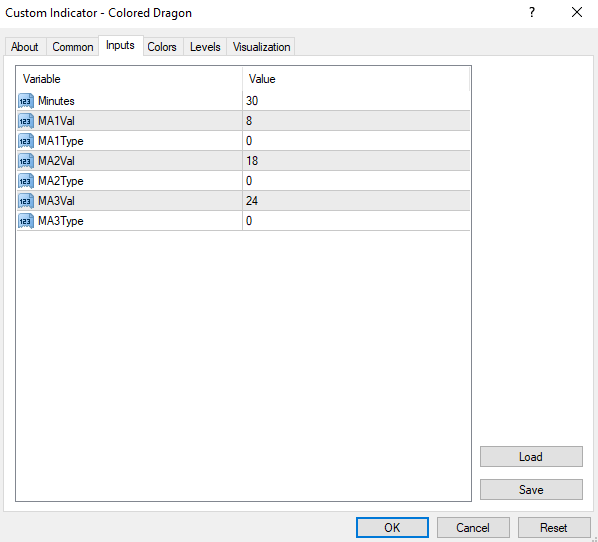This screenshot has width=598, height=542.
Task: Open the Levels tab
Action: pyautogui.click(x=205, y=47)
